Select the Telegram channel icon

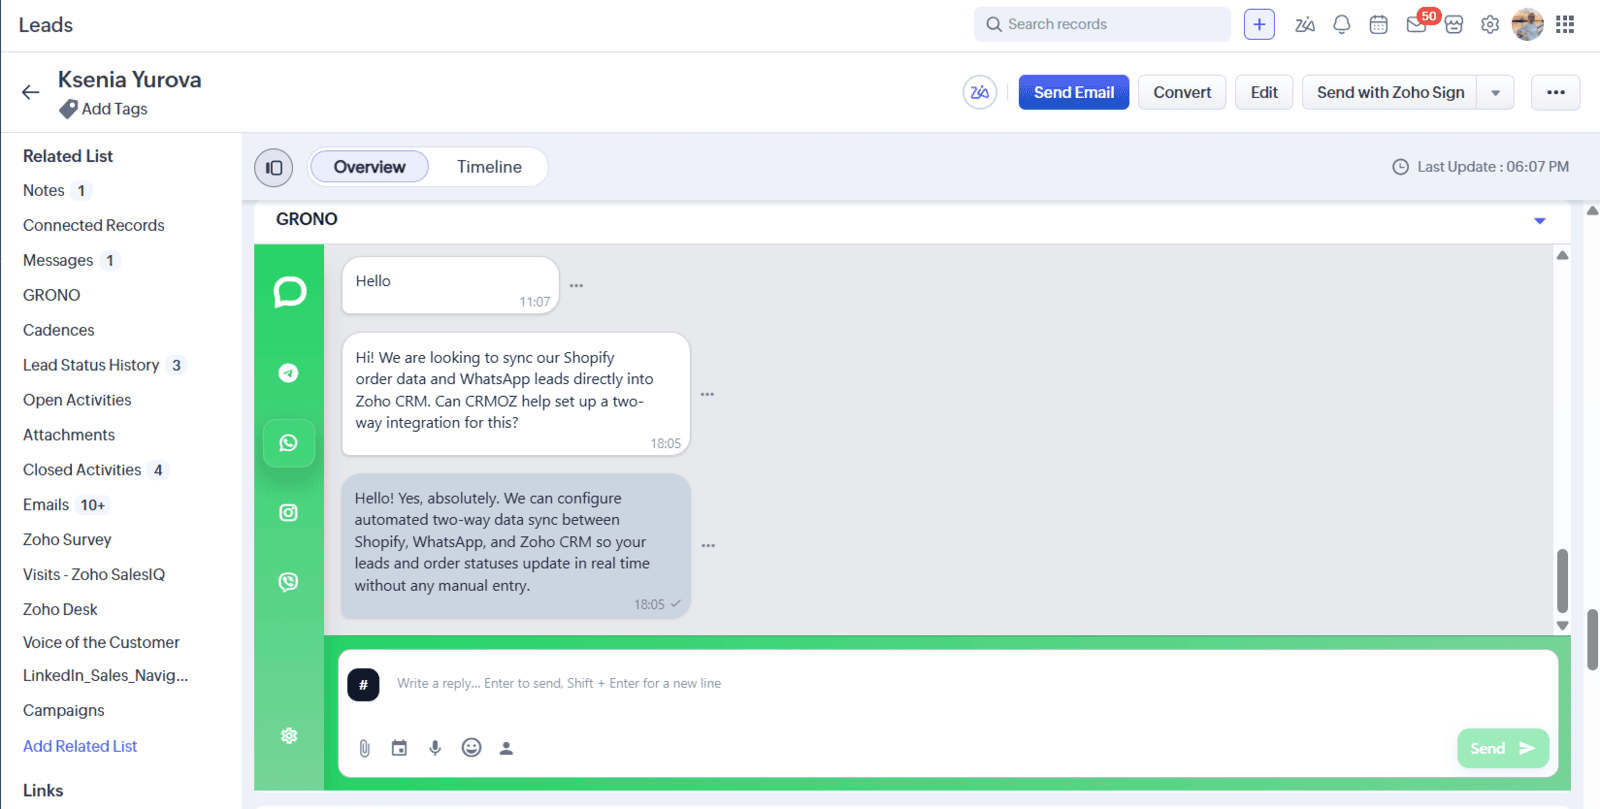(x=289, y=373)
